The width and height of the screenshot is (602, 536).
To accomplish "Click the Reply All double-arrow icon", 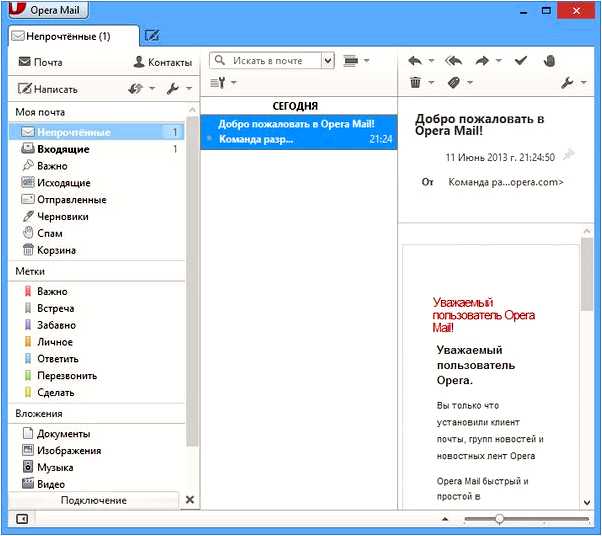I will pyautogui.click(x=453, y=61).
